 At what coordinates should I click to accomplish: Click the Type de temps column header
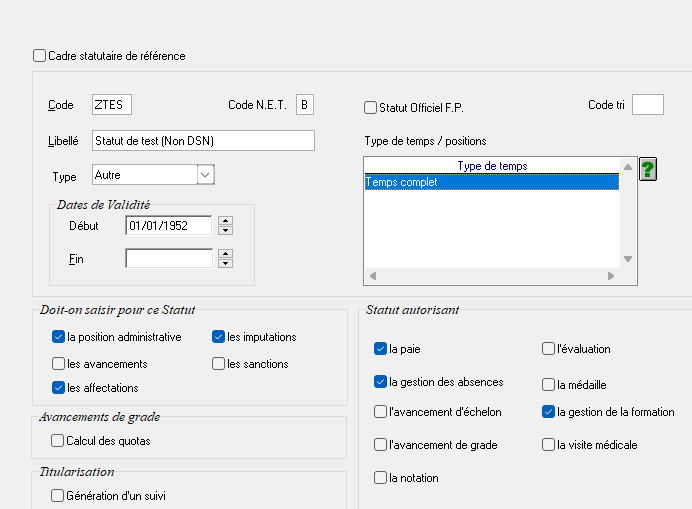[x=492, y=166]
